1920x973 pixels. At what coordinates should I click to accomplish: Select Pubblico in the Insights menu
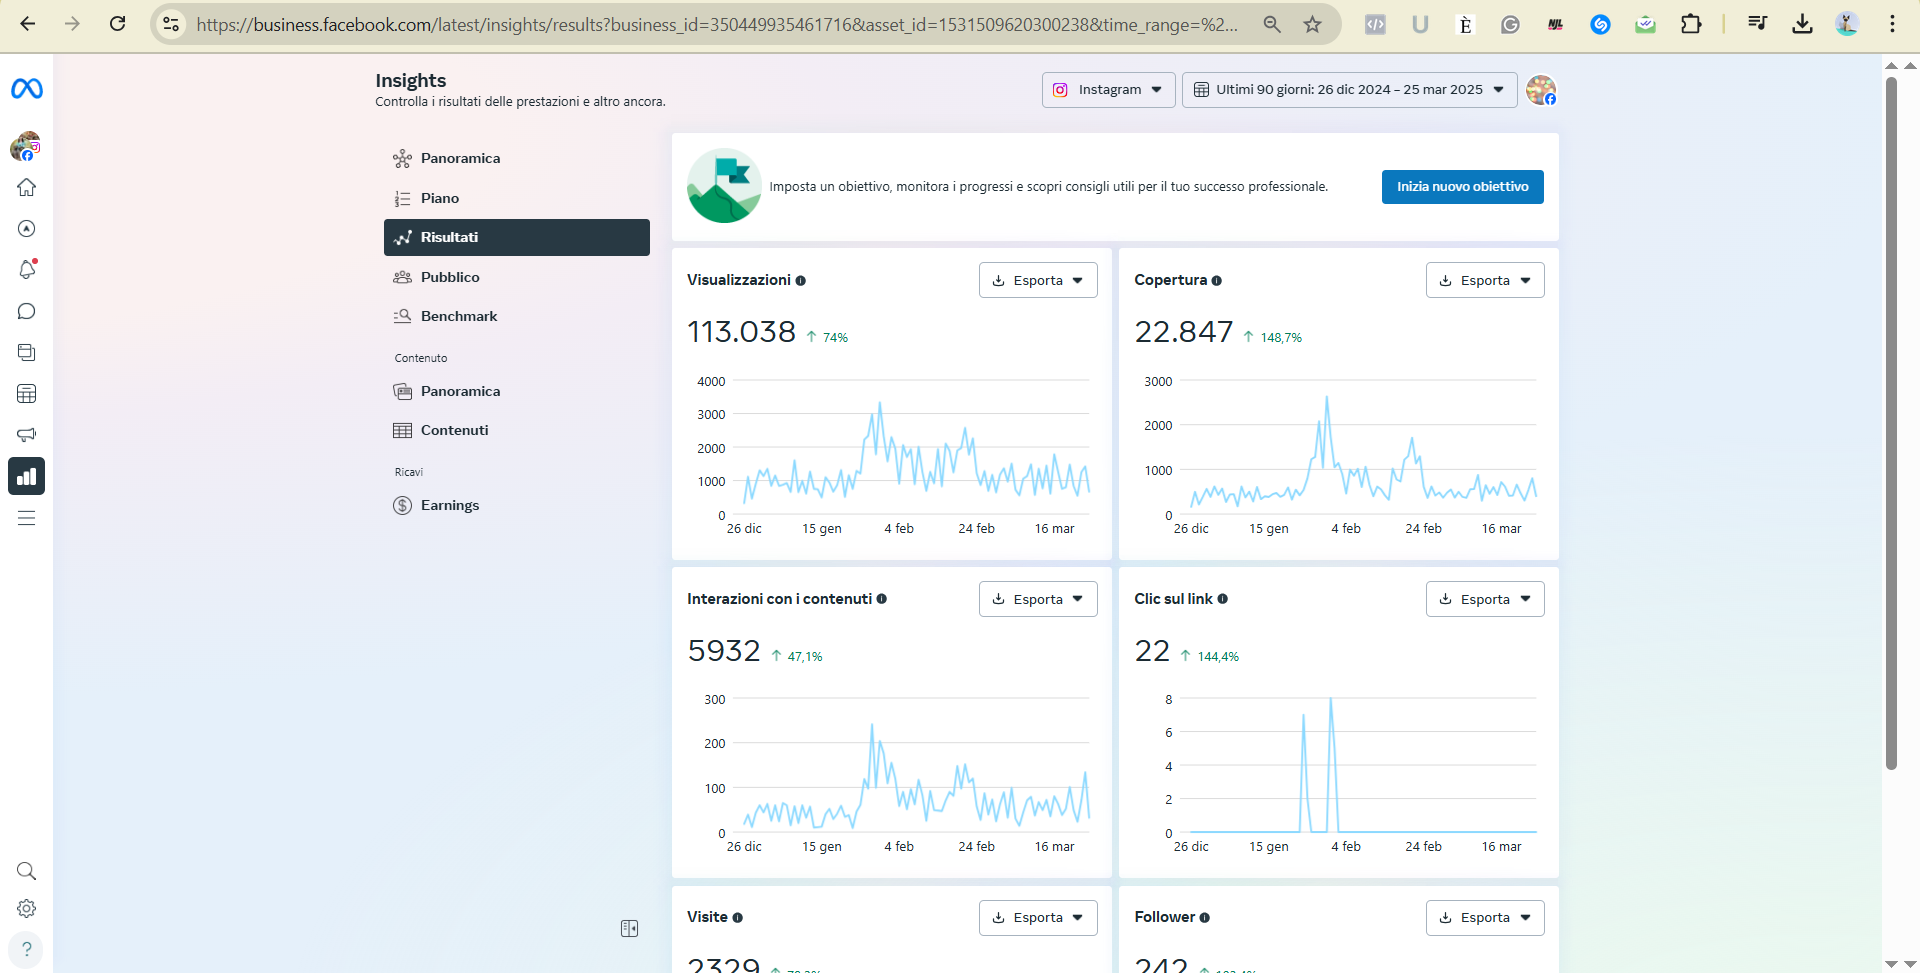pyautogui.click(x=450, y=278)
